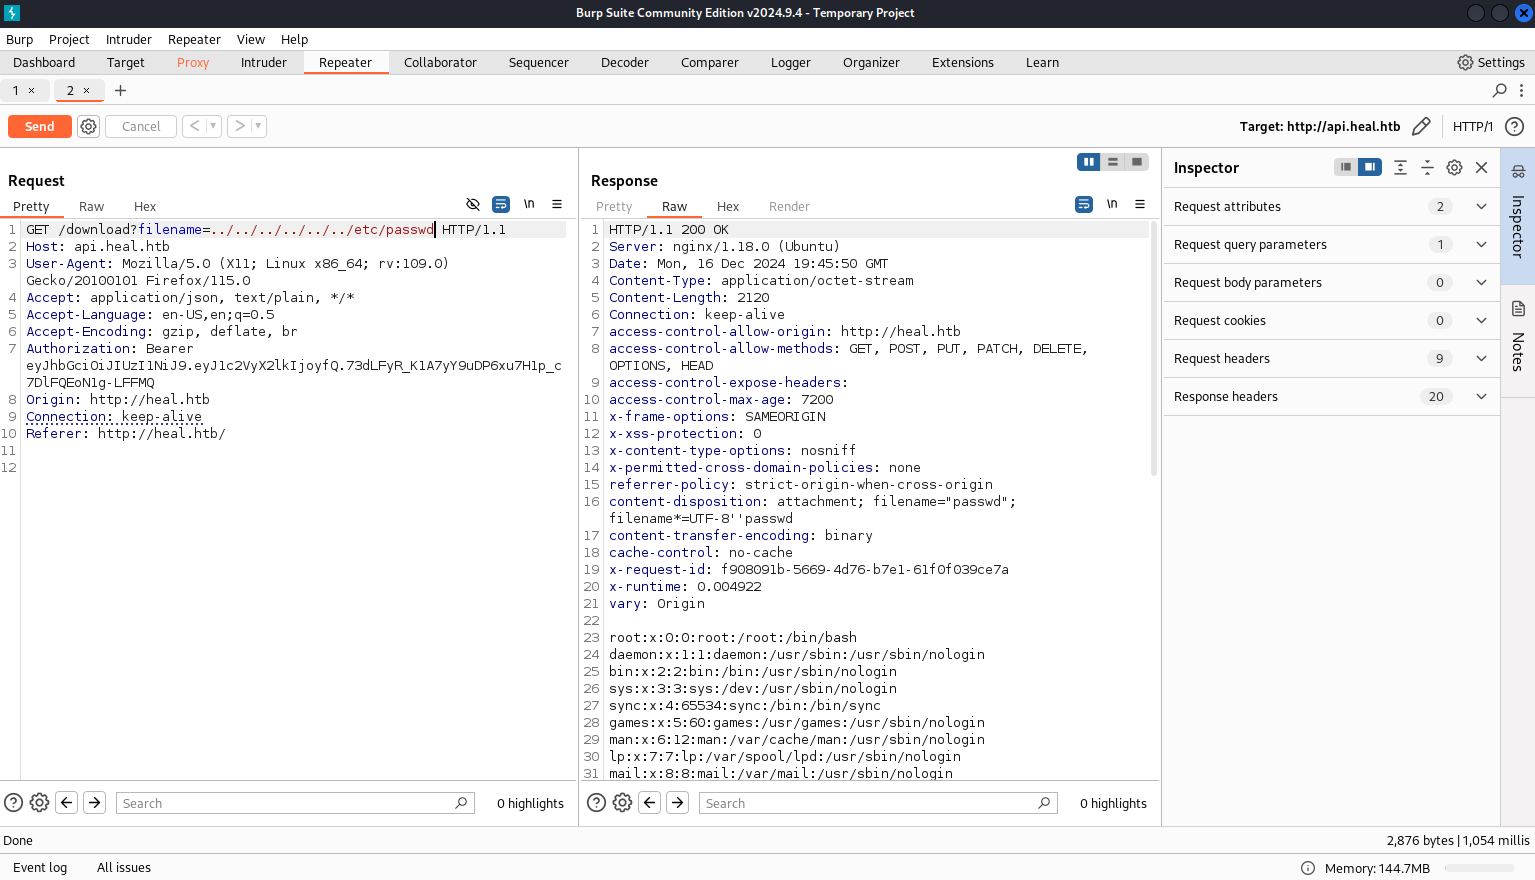1535x880 pixels.
Task: Open All issues
Action: tap(124, 867)
